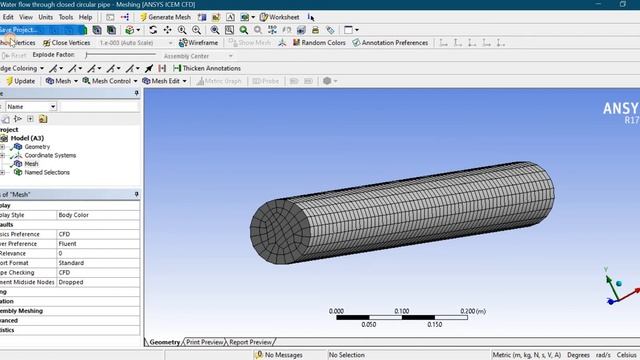This screenshot has height=360, width=640.
Task: Click the yellow folder icon in outline toolbar
Action: click(x=43, y=119)
